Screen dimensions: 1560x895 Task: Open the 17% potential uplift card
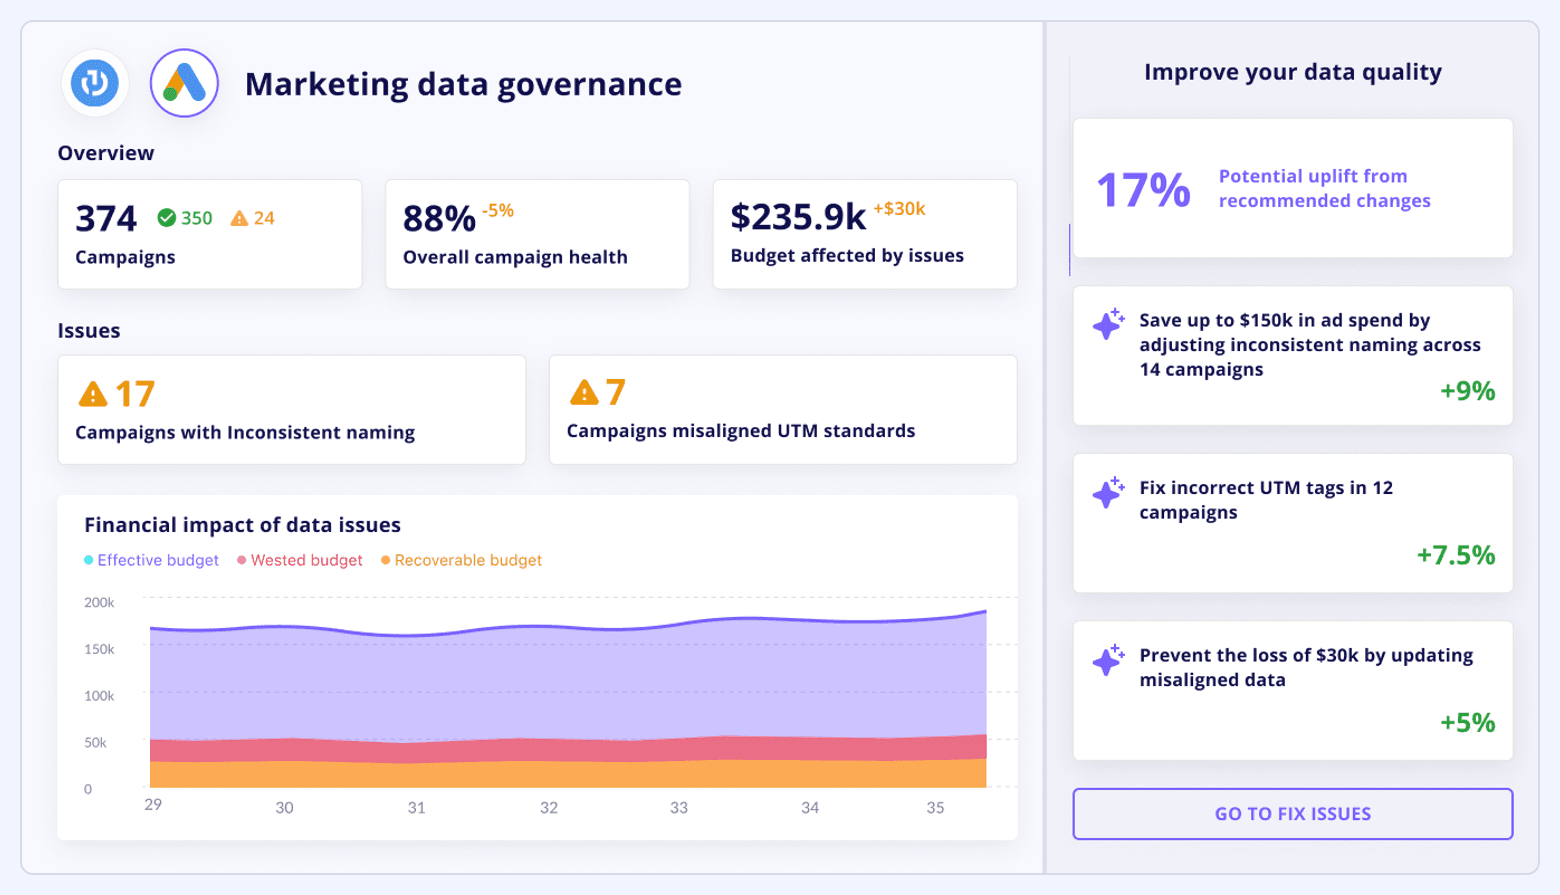coord(1292,187)
